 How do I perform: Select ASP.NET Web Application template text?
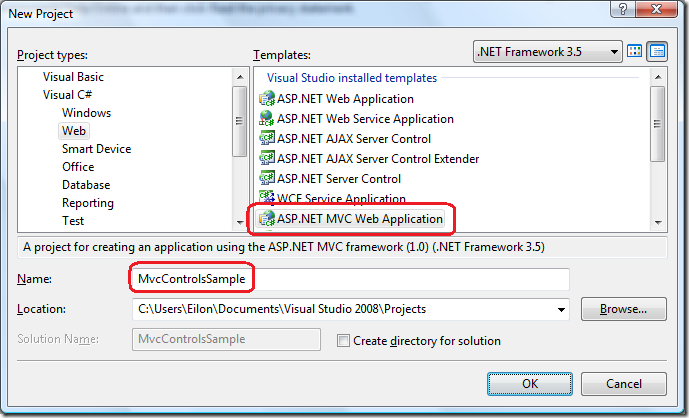(x=345, y=99)
